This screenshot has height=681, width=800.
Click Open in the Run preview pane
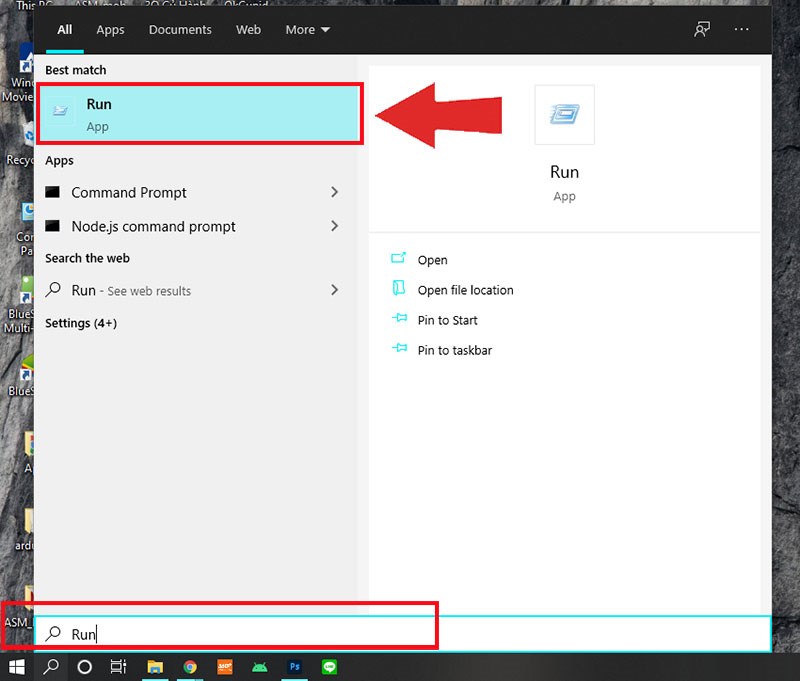[x=432, y=260]
